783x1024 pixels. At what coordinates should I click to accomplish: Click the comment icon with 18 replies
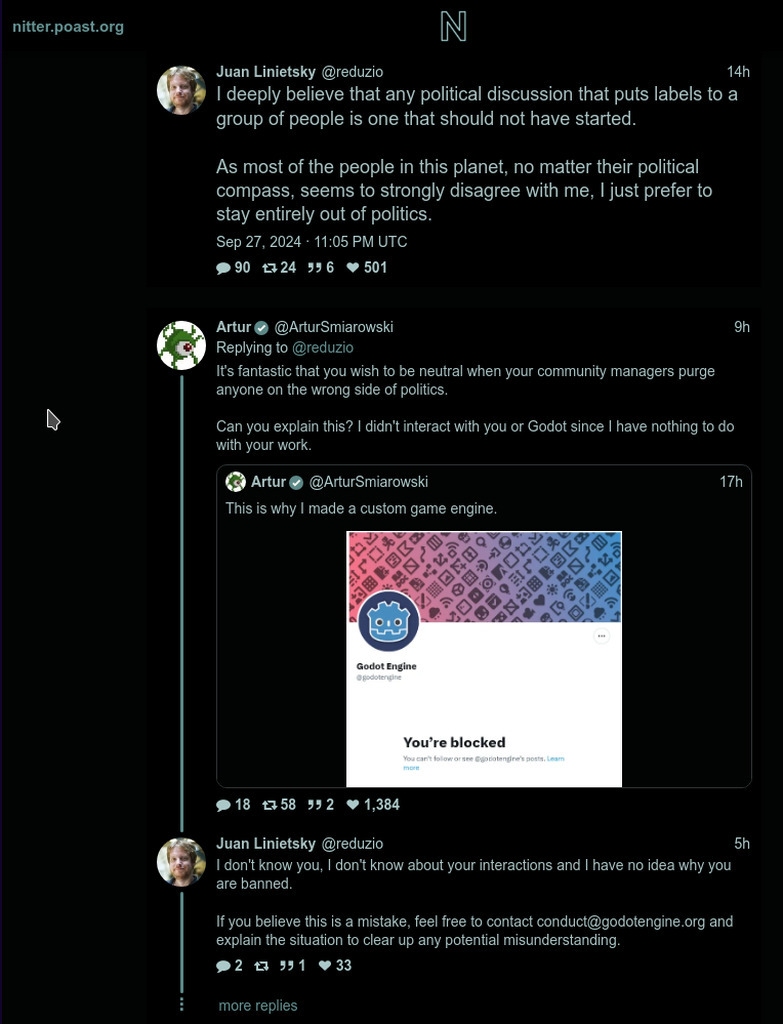click(223, 805)
